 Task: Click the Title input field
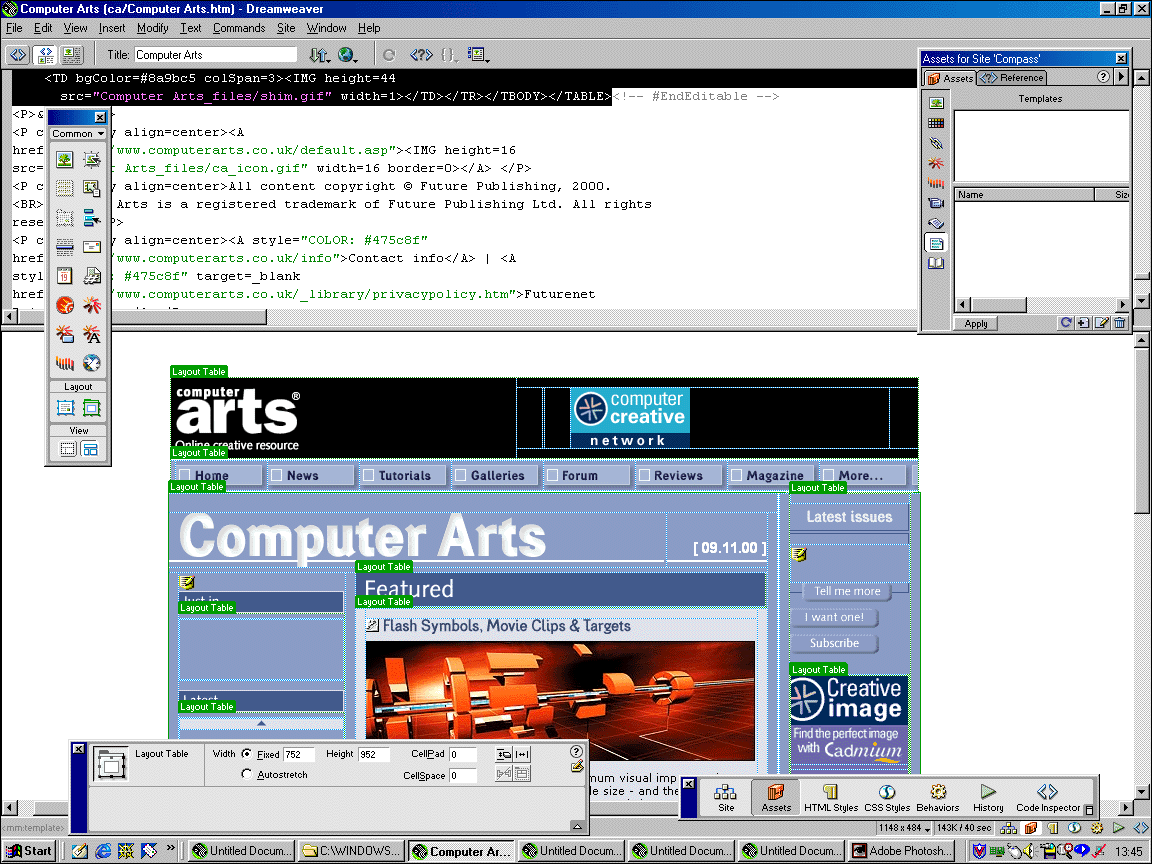click(x=215, y=54)
